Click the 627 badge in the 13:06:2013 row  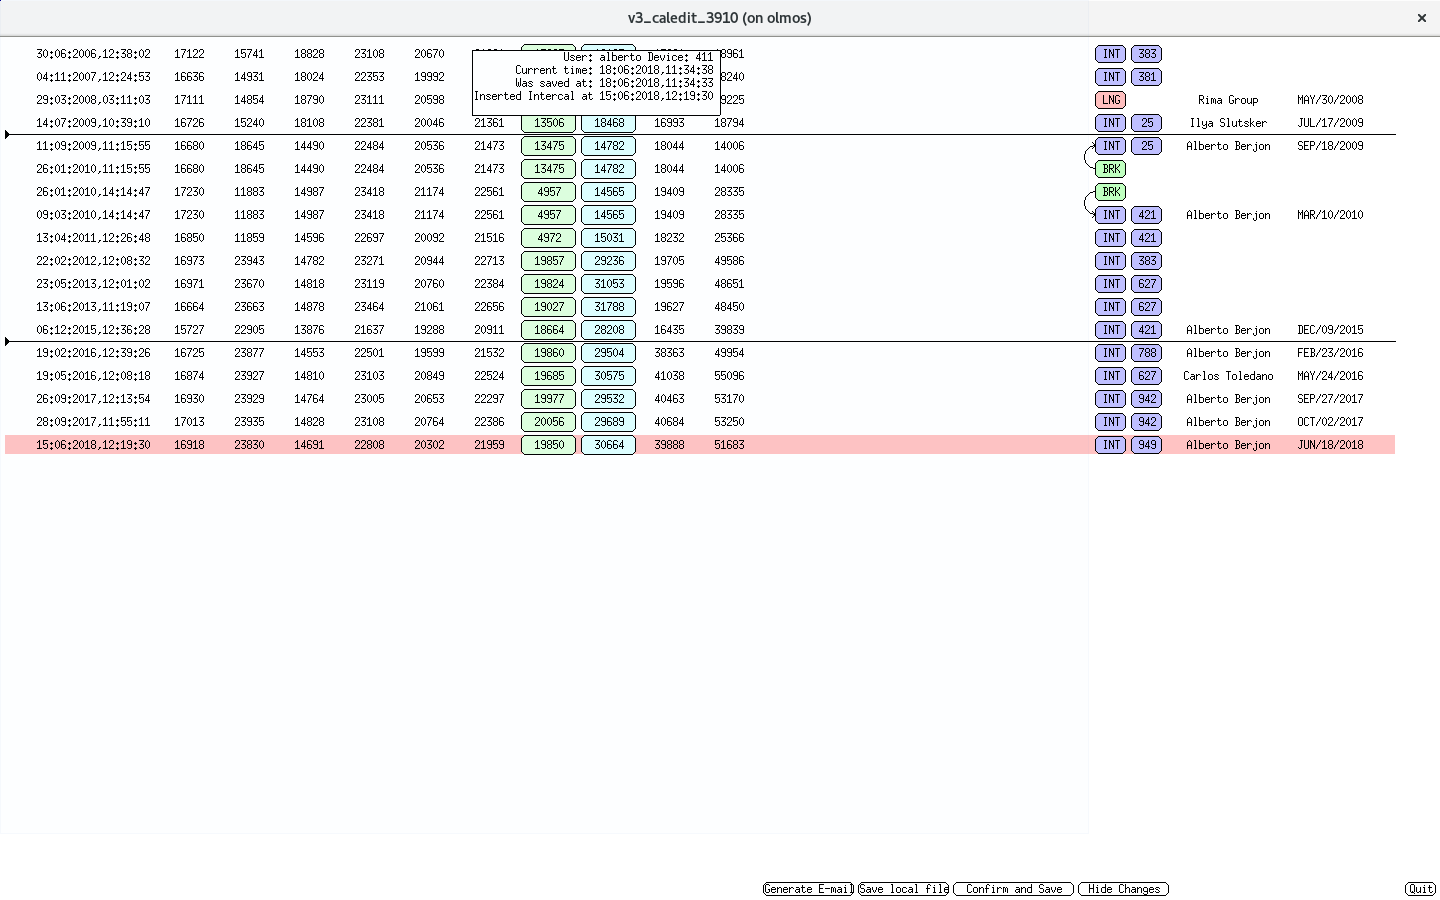click(x=1146, y=307)
